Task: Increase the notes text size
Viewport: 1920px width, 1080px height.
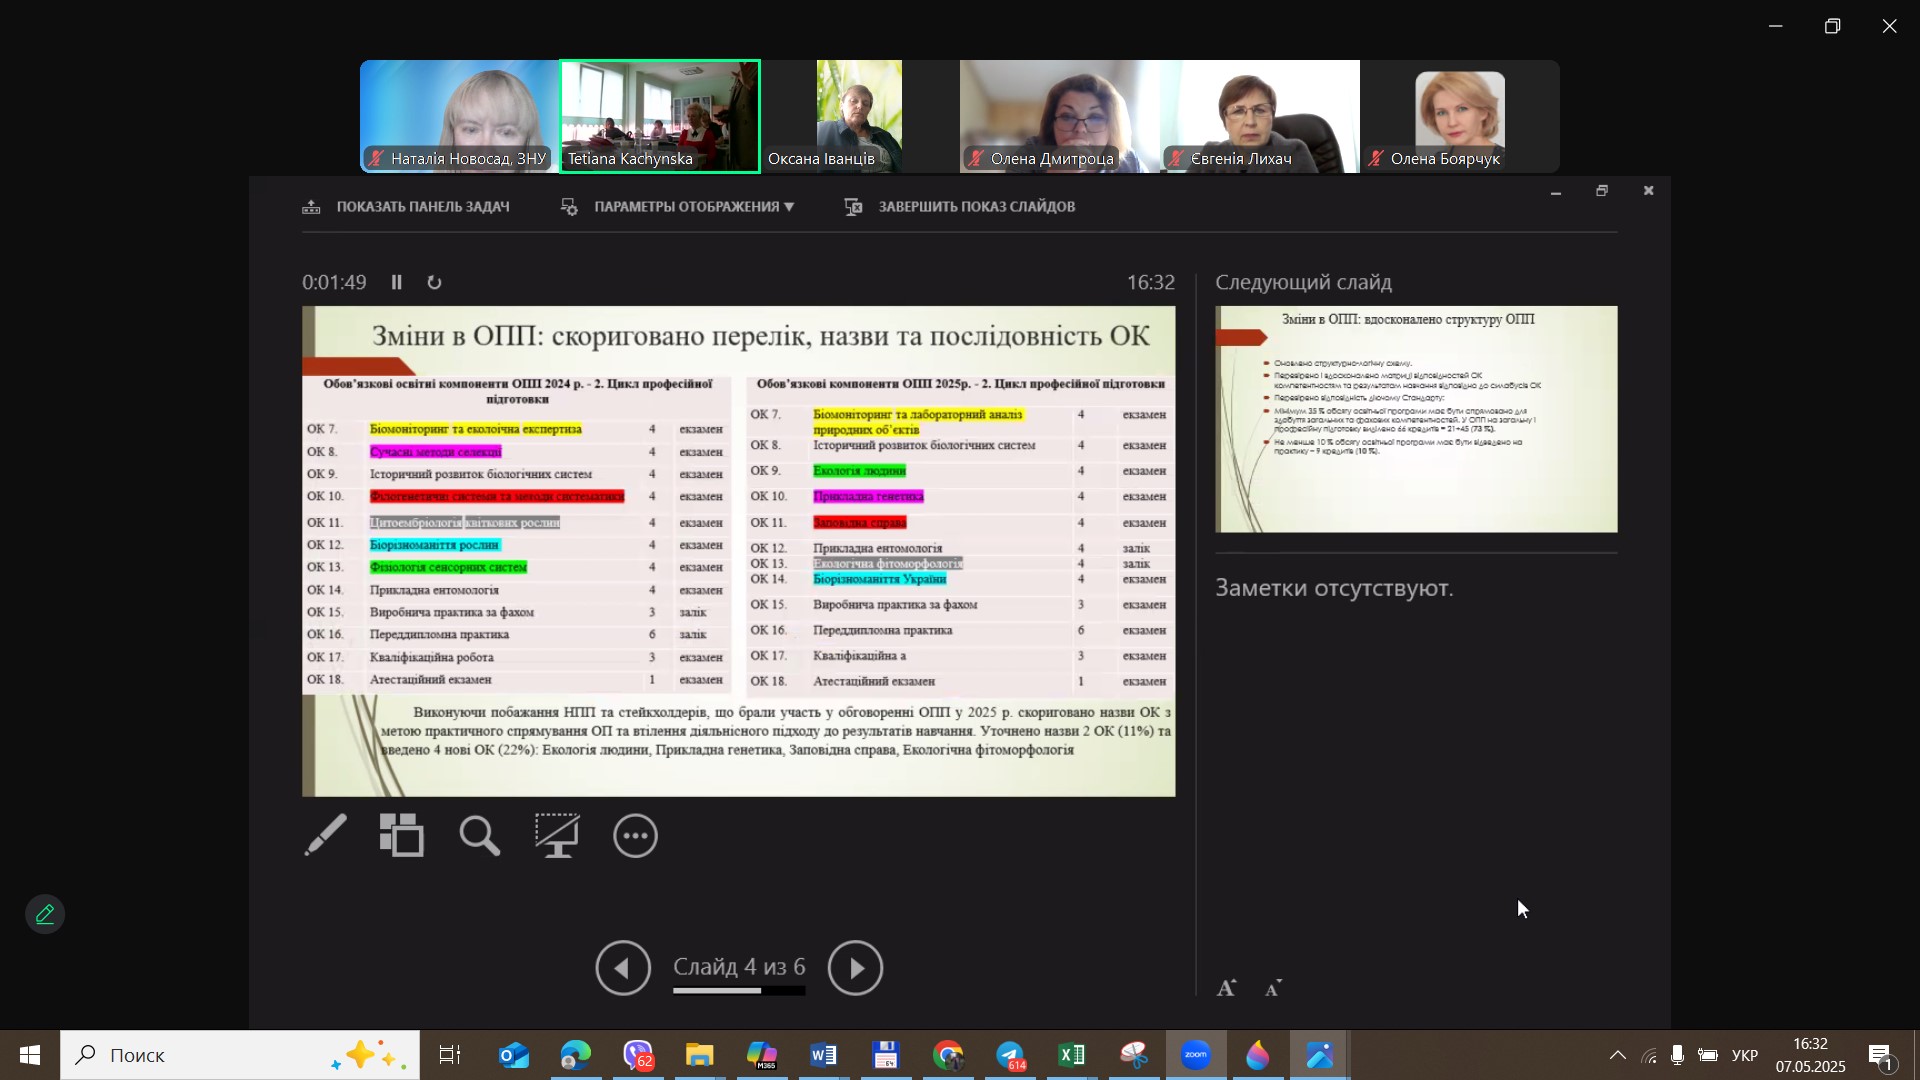Action: click(1227, 988)
